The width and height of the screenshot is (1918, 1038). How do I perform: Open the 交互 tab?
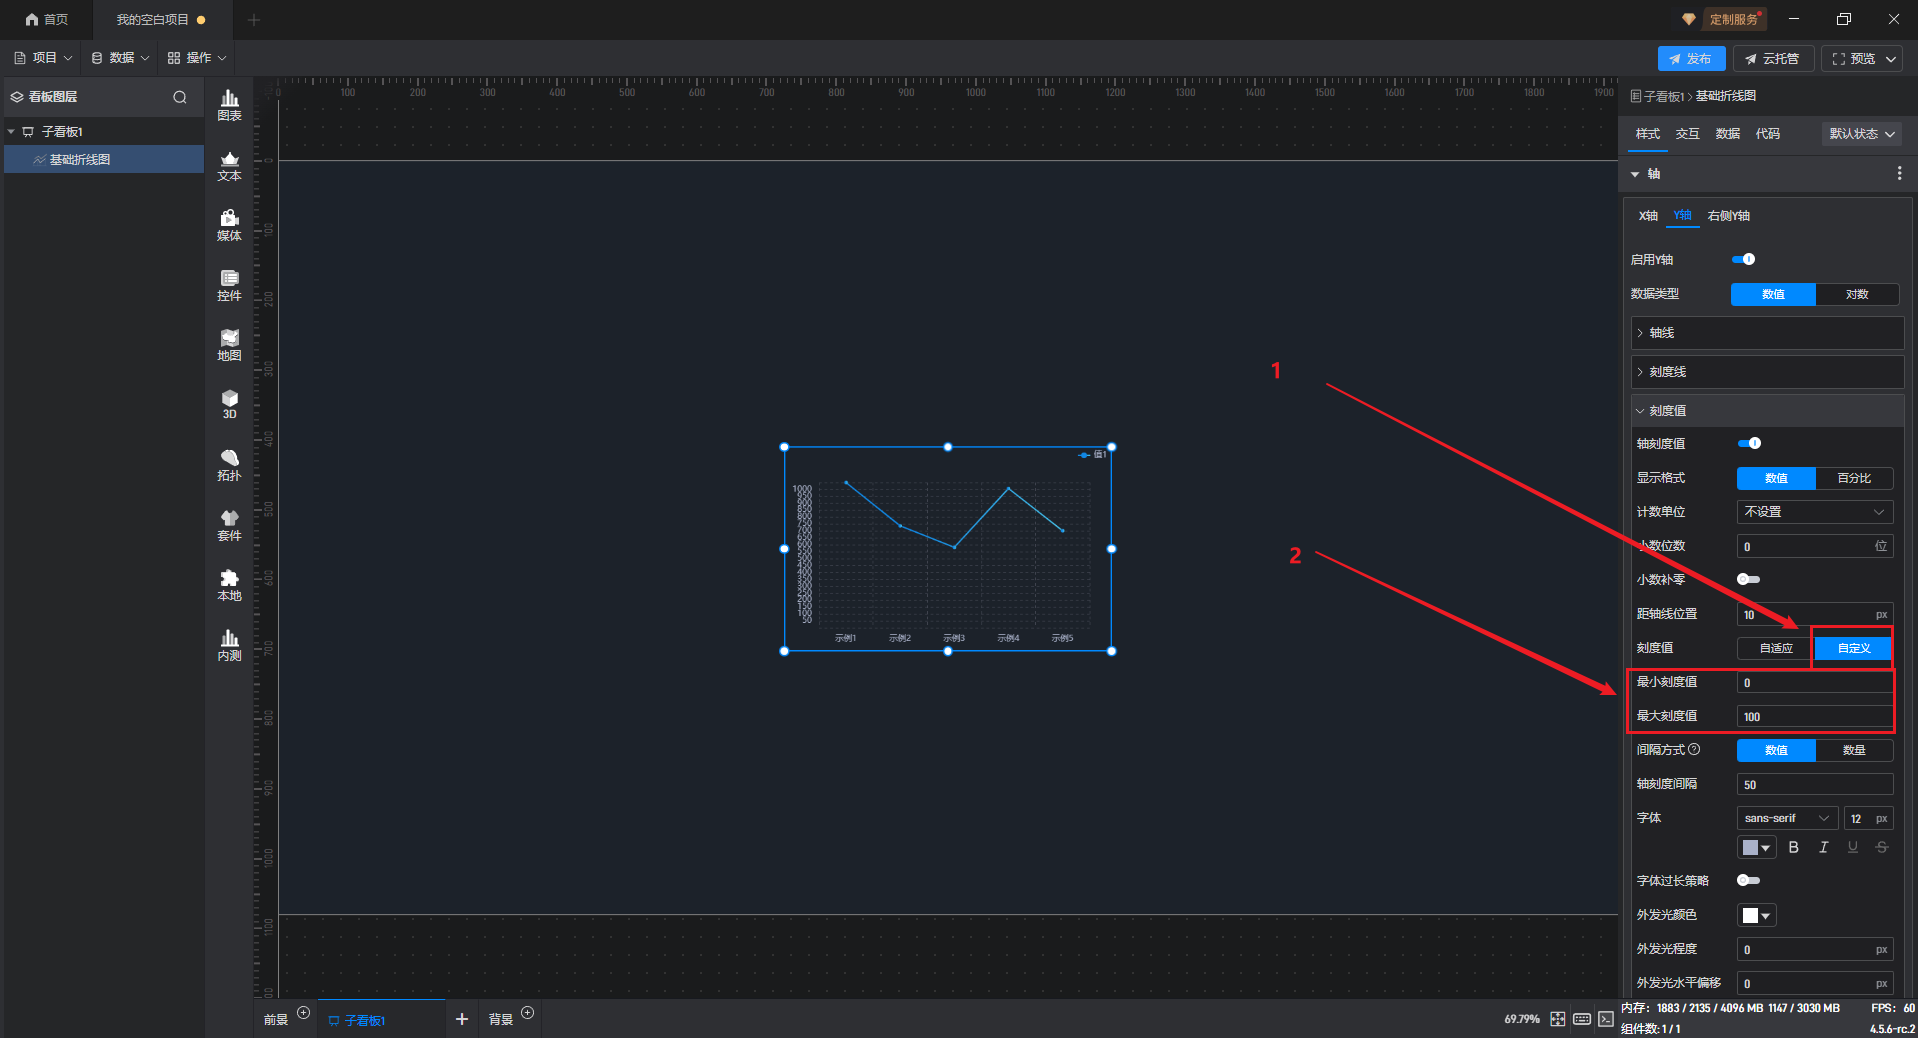pos(1687,134)
